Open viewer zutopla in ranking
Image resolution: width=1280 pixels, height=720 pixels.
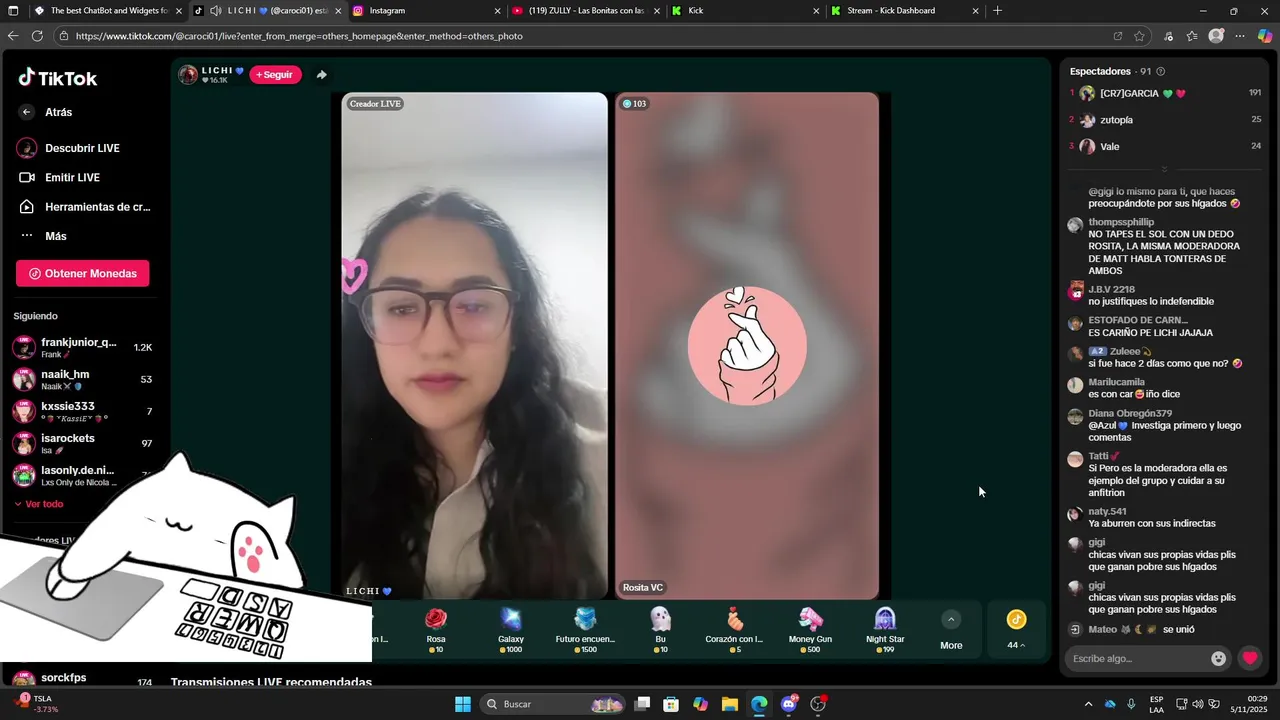[1165, 120]
